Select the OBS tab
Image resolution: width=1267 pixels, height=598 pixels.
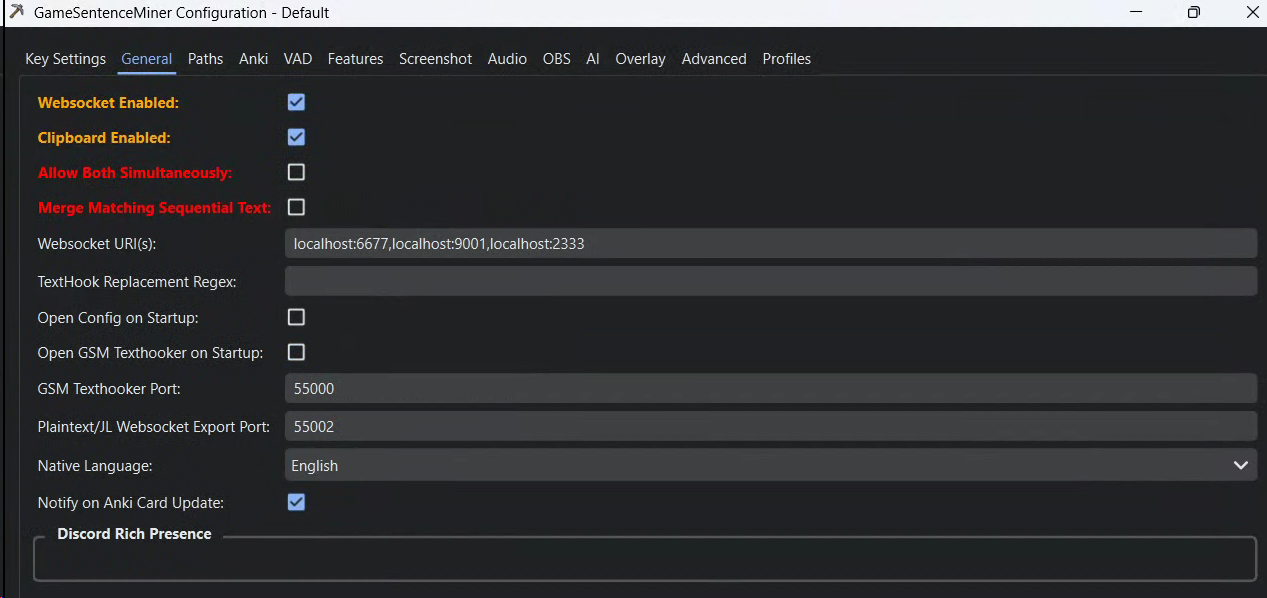pos(557,59)
